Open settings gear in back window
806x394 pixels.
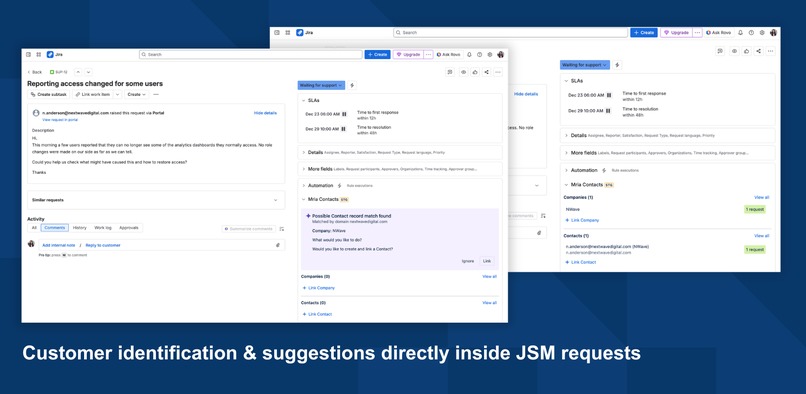click(762, 32)
